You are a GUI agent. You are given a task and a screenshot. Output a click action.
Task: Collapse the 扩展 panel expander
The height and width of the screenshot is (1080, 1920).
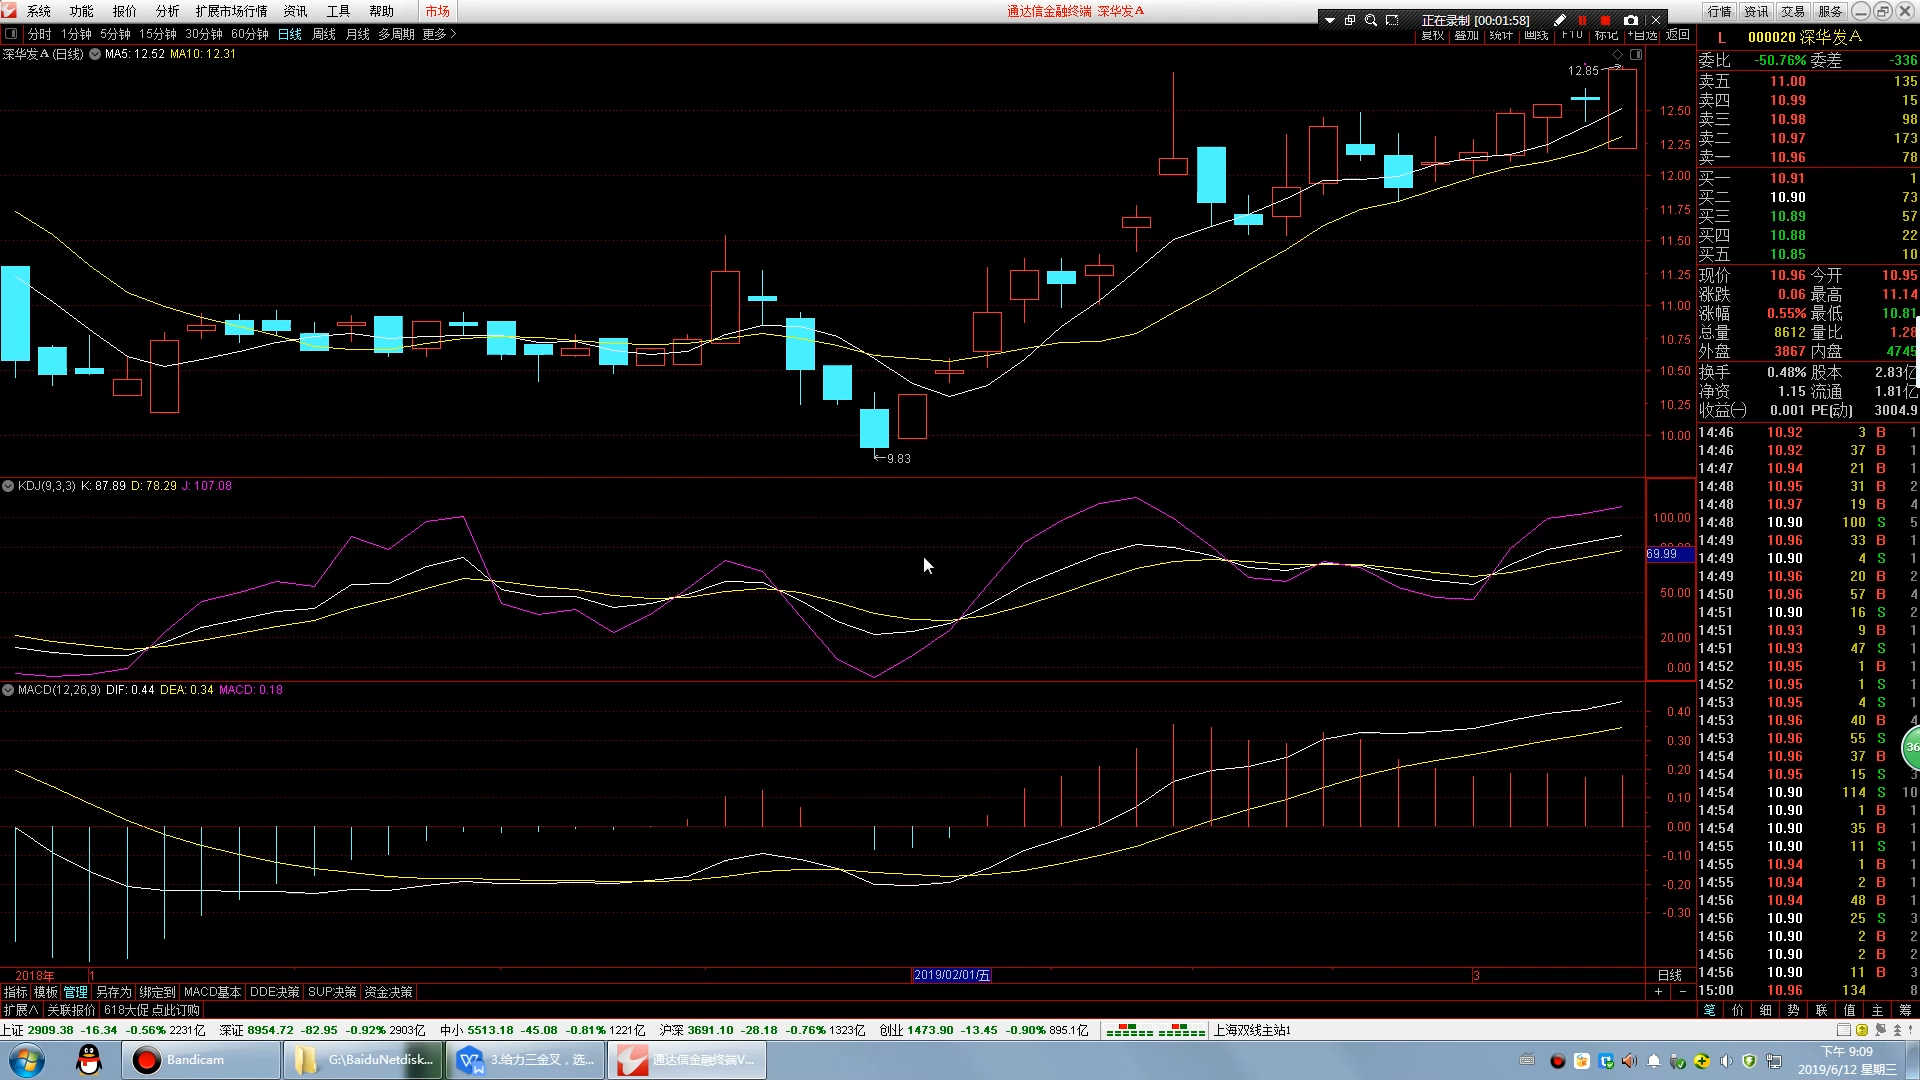[x=20, y=1010]
